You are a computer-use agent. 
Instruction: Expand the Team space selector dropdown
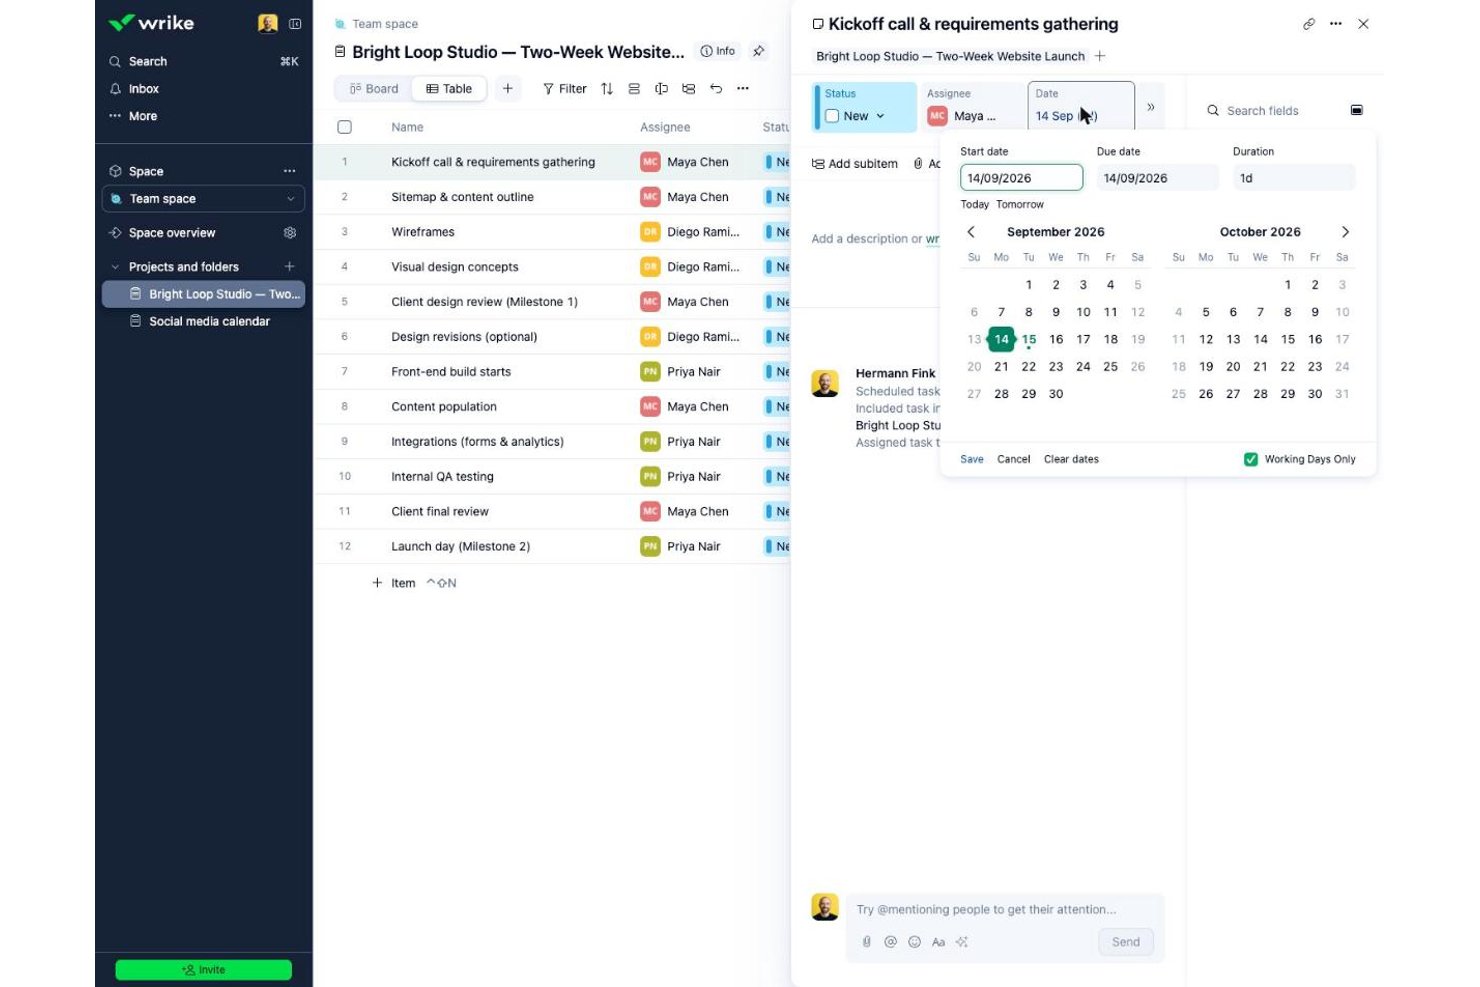point(204,199)
